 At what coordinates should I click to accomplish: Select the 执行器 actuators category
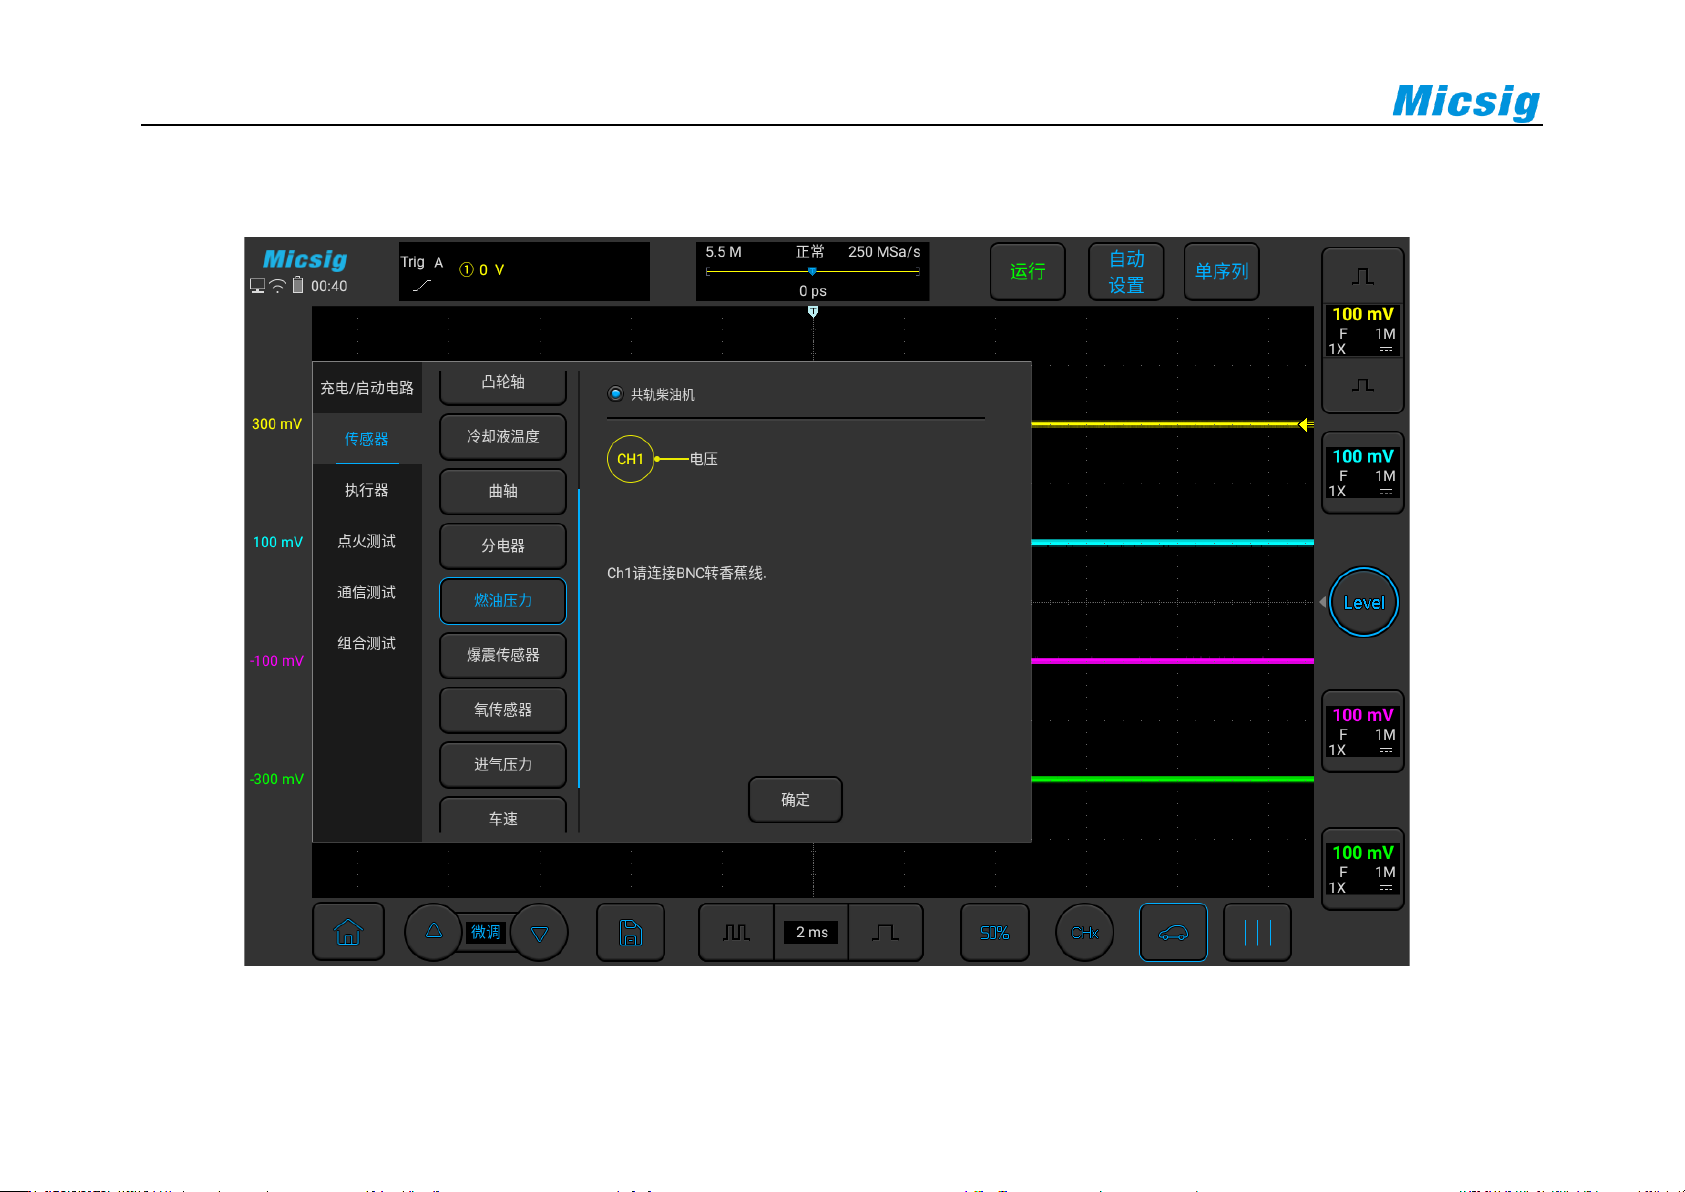pos(367,490)
